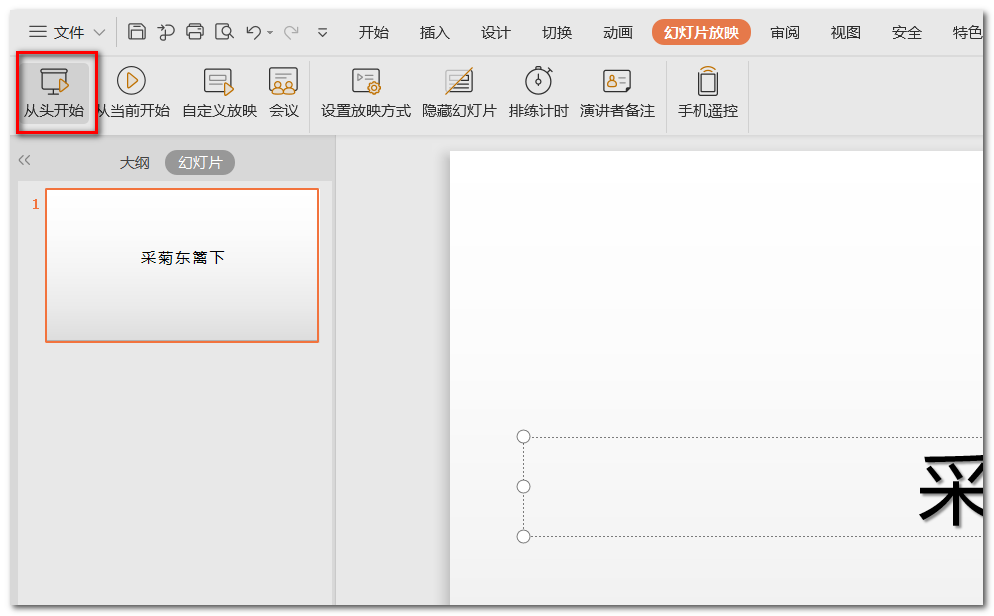Click the bottom-left text box handle
Image resolution: width=994 pixels, height=616 pixels.
tap(523, 537)
